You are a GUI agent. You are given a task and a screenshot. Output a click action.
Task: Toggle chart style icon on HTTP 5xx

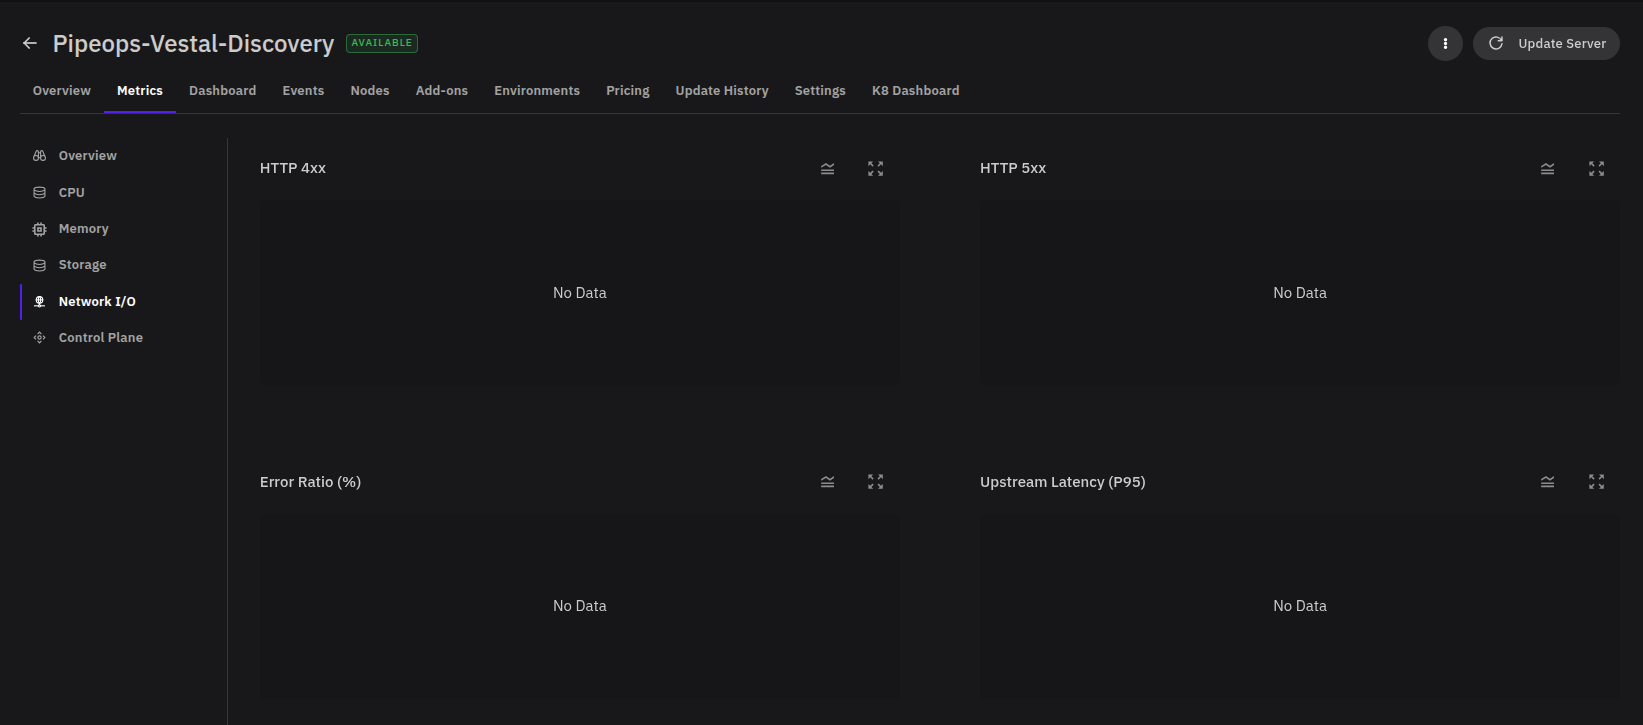pos(1547,169)
